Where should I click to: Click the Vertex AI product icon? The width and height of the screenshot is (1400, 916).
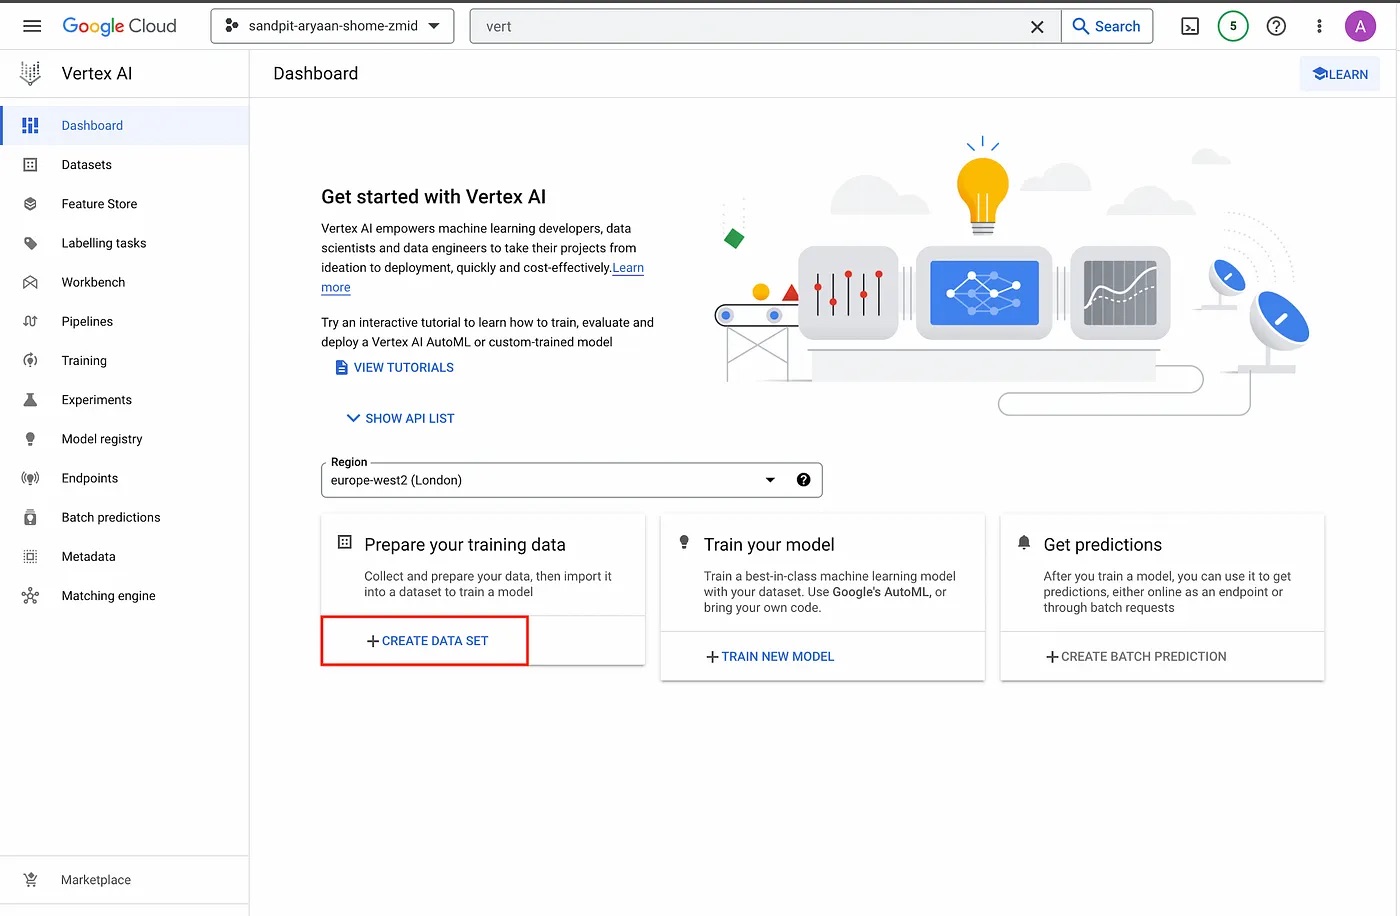31,73
